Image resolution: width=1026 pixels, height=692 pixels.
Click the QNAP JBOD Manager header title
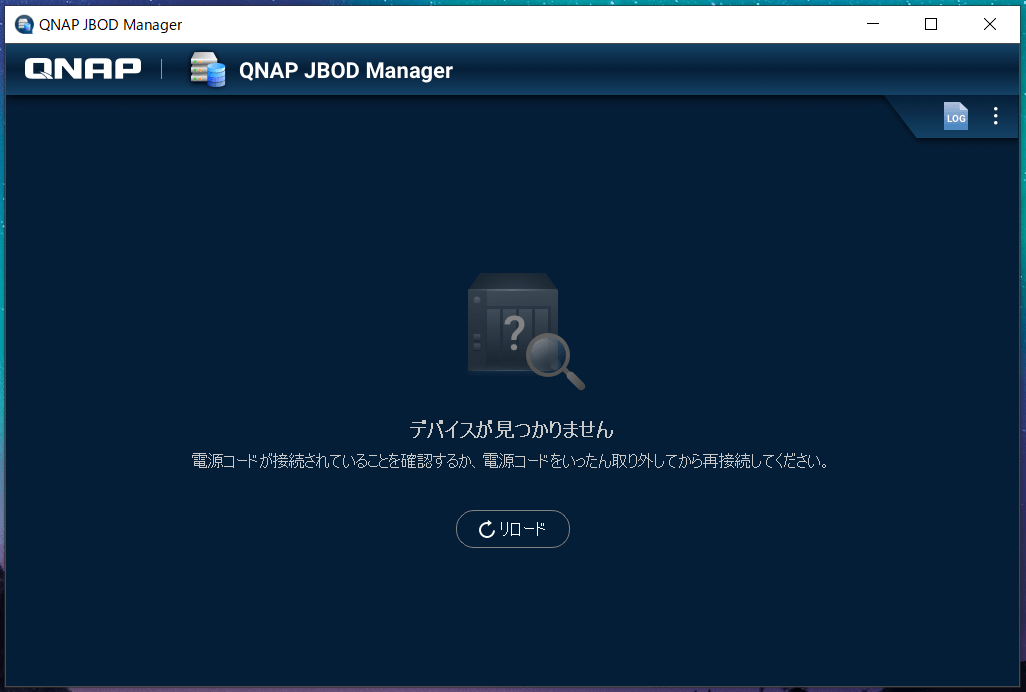[345, 70]
